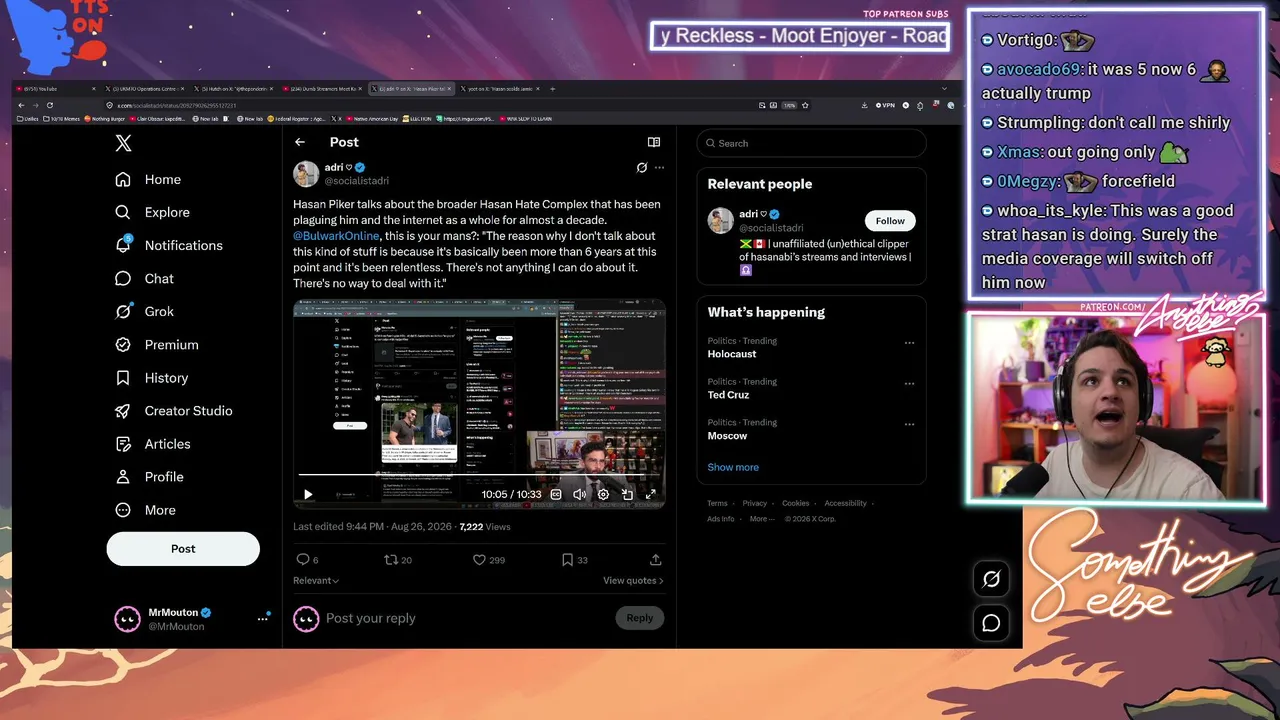The width and height of the screenshot is (1280, 720).
Task: Open View quotes link
Action: point(633,581)
